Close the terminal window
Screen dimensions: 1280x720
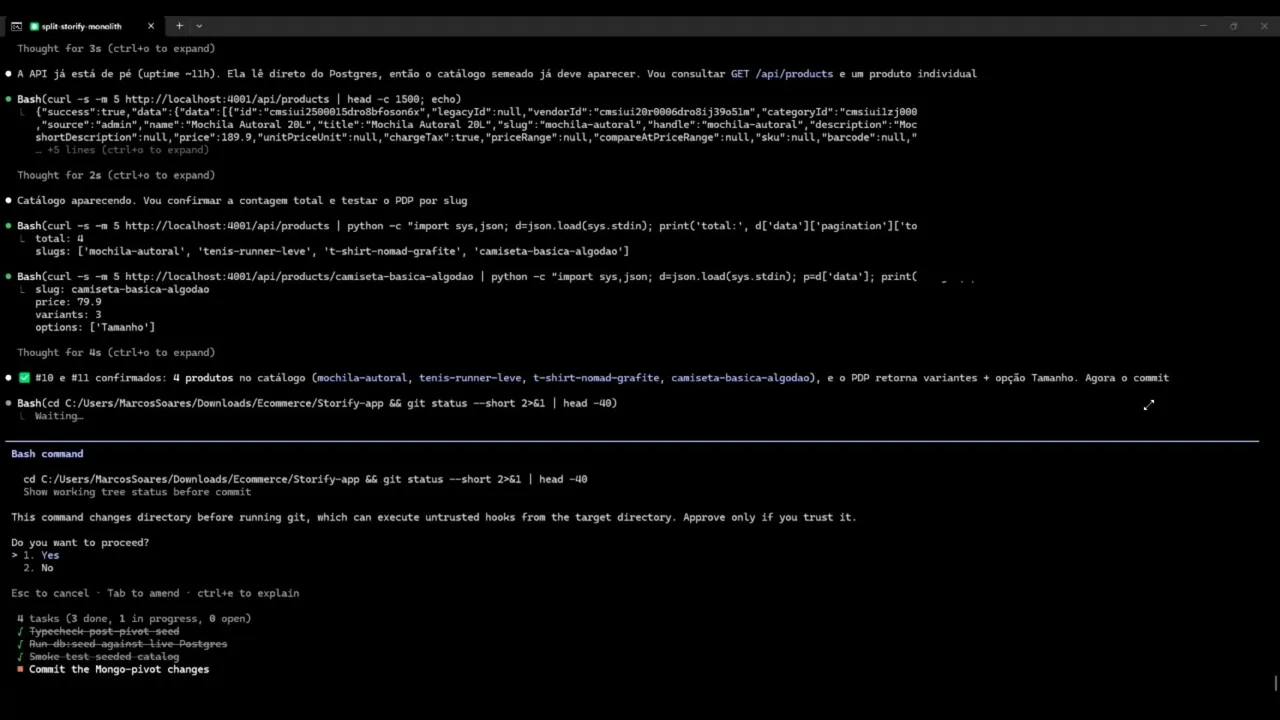[x=1264, y=26]
